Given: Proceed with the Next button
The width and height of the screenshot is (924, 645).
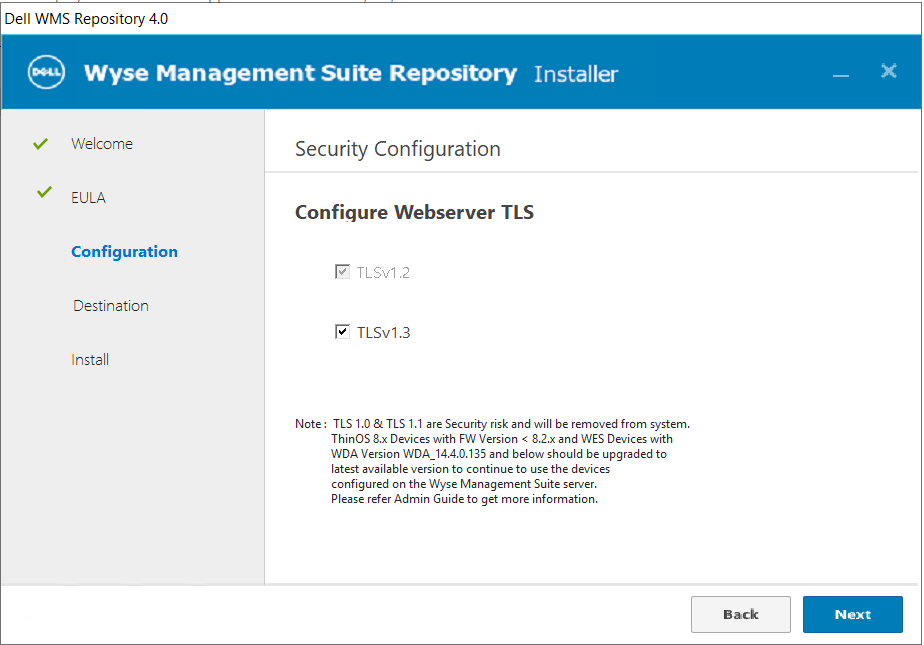Looking at the screenshot, I should [x=852, y=614].
